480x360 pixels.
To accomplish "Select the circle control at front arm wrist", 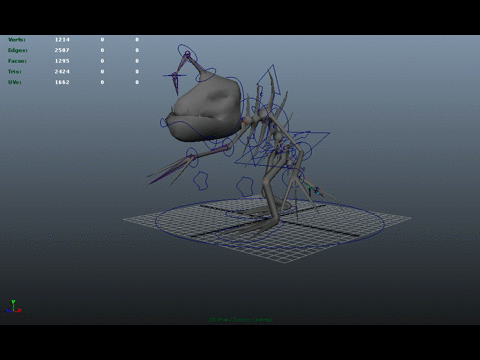I will click(192, 157).
